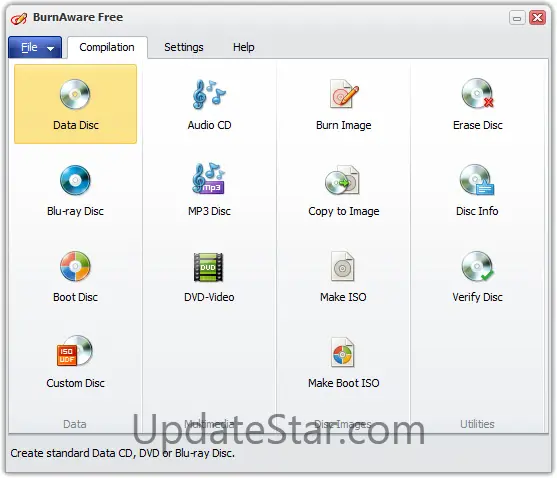Start a Blu-ray Disc project
Viewport: 557px width, 478px height.
pyautogui.click(x=75, y=190)
